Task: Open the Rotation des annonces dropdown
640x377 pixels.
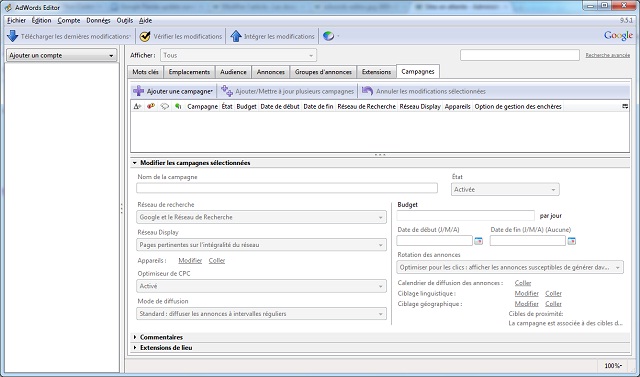Action: coord(510,267)
